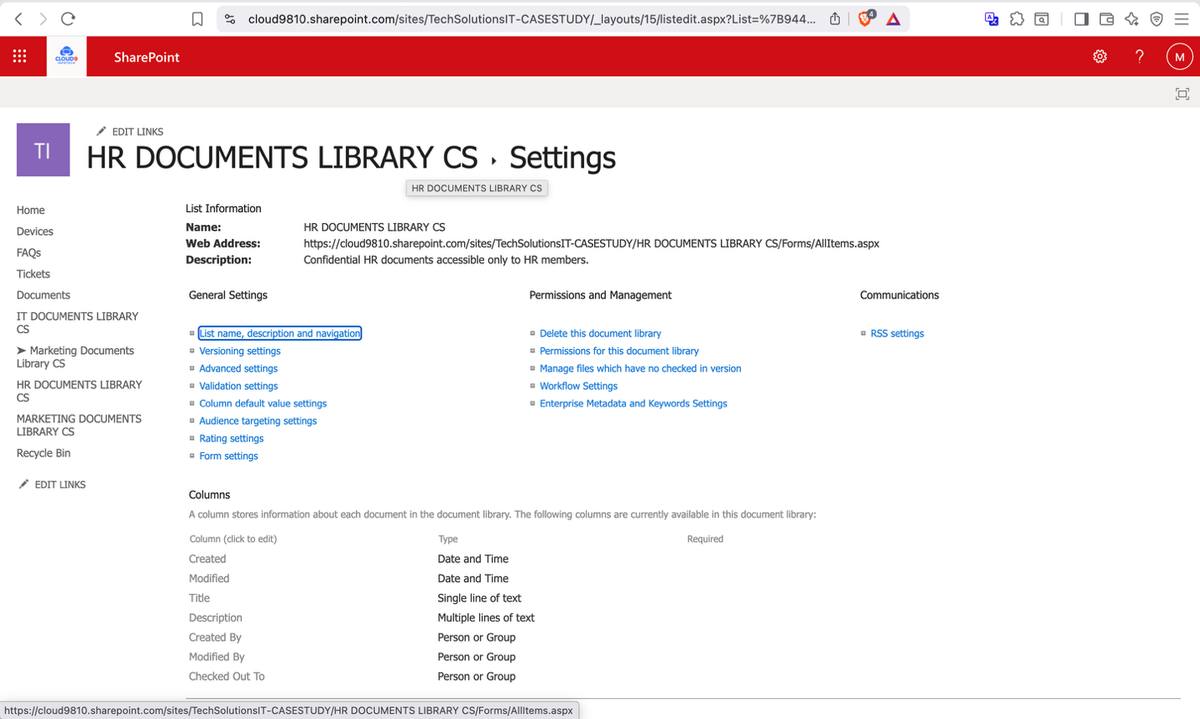Open the account avatar M
1200x719 pixels.
click(1179, 57)
